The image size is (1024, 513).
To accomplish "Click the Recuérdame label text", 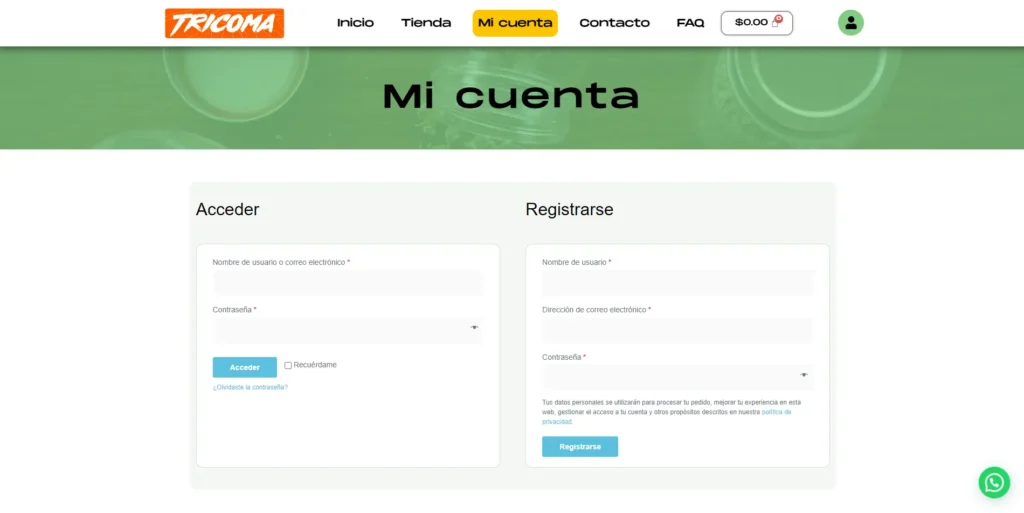I will point(315,365).
